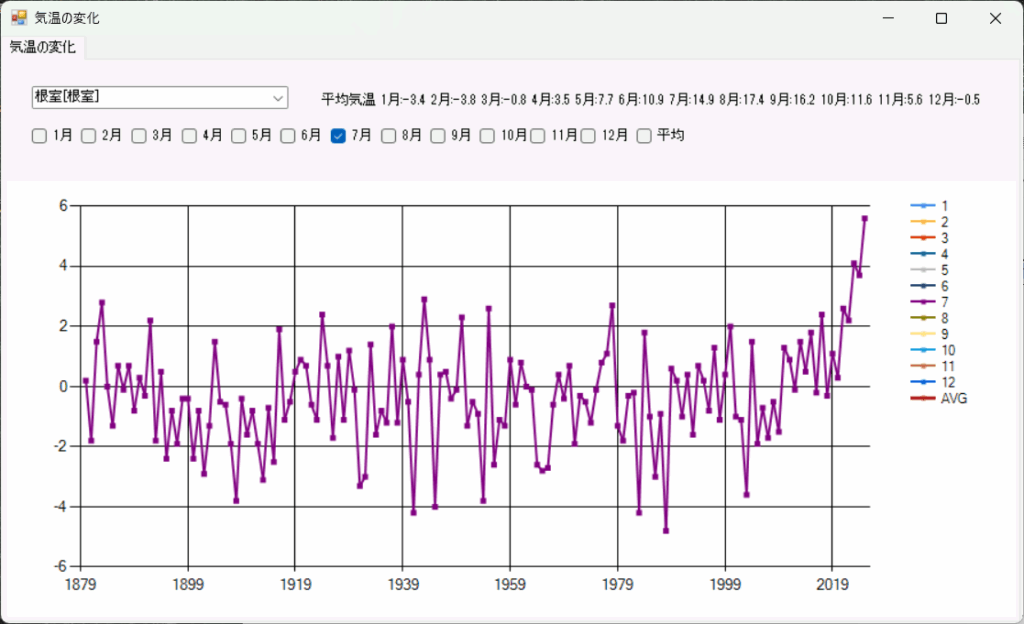Screen dimensions: 1024x624
Task: Click the app icon in title bar
Action: 19,18
